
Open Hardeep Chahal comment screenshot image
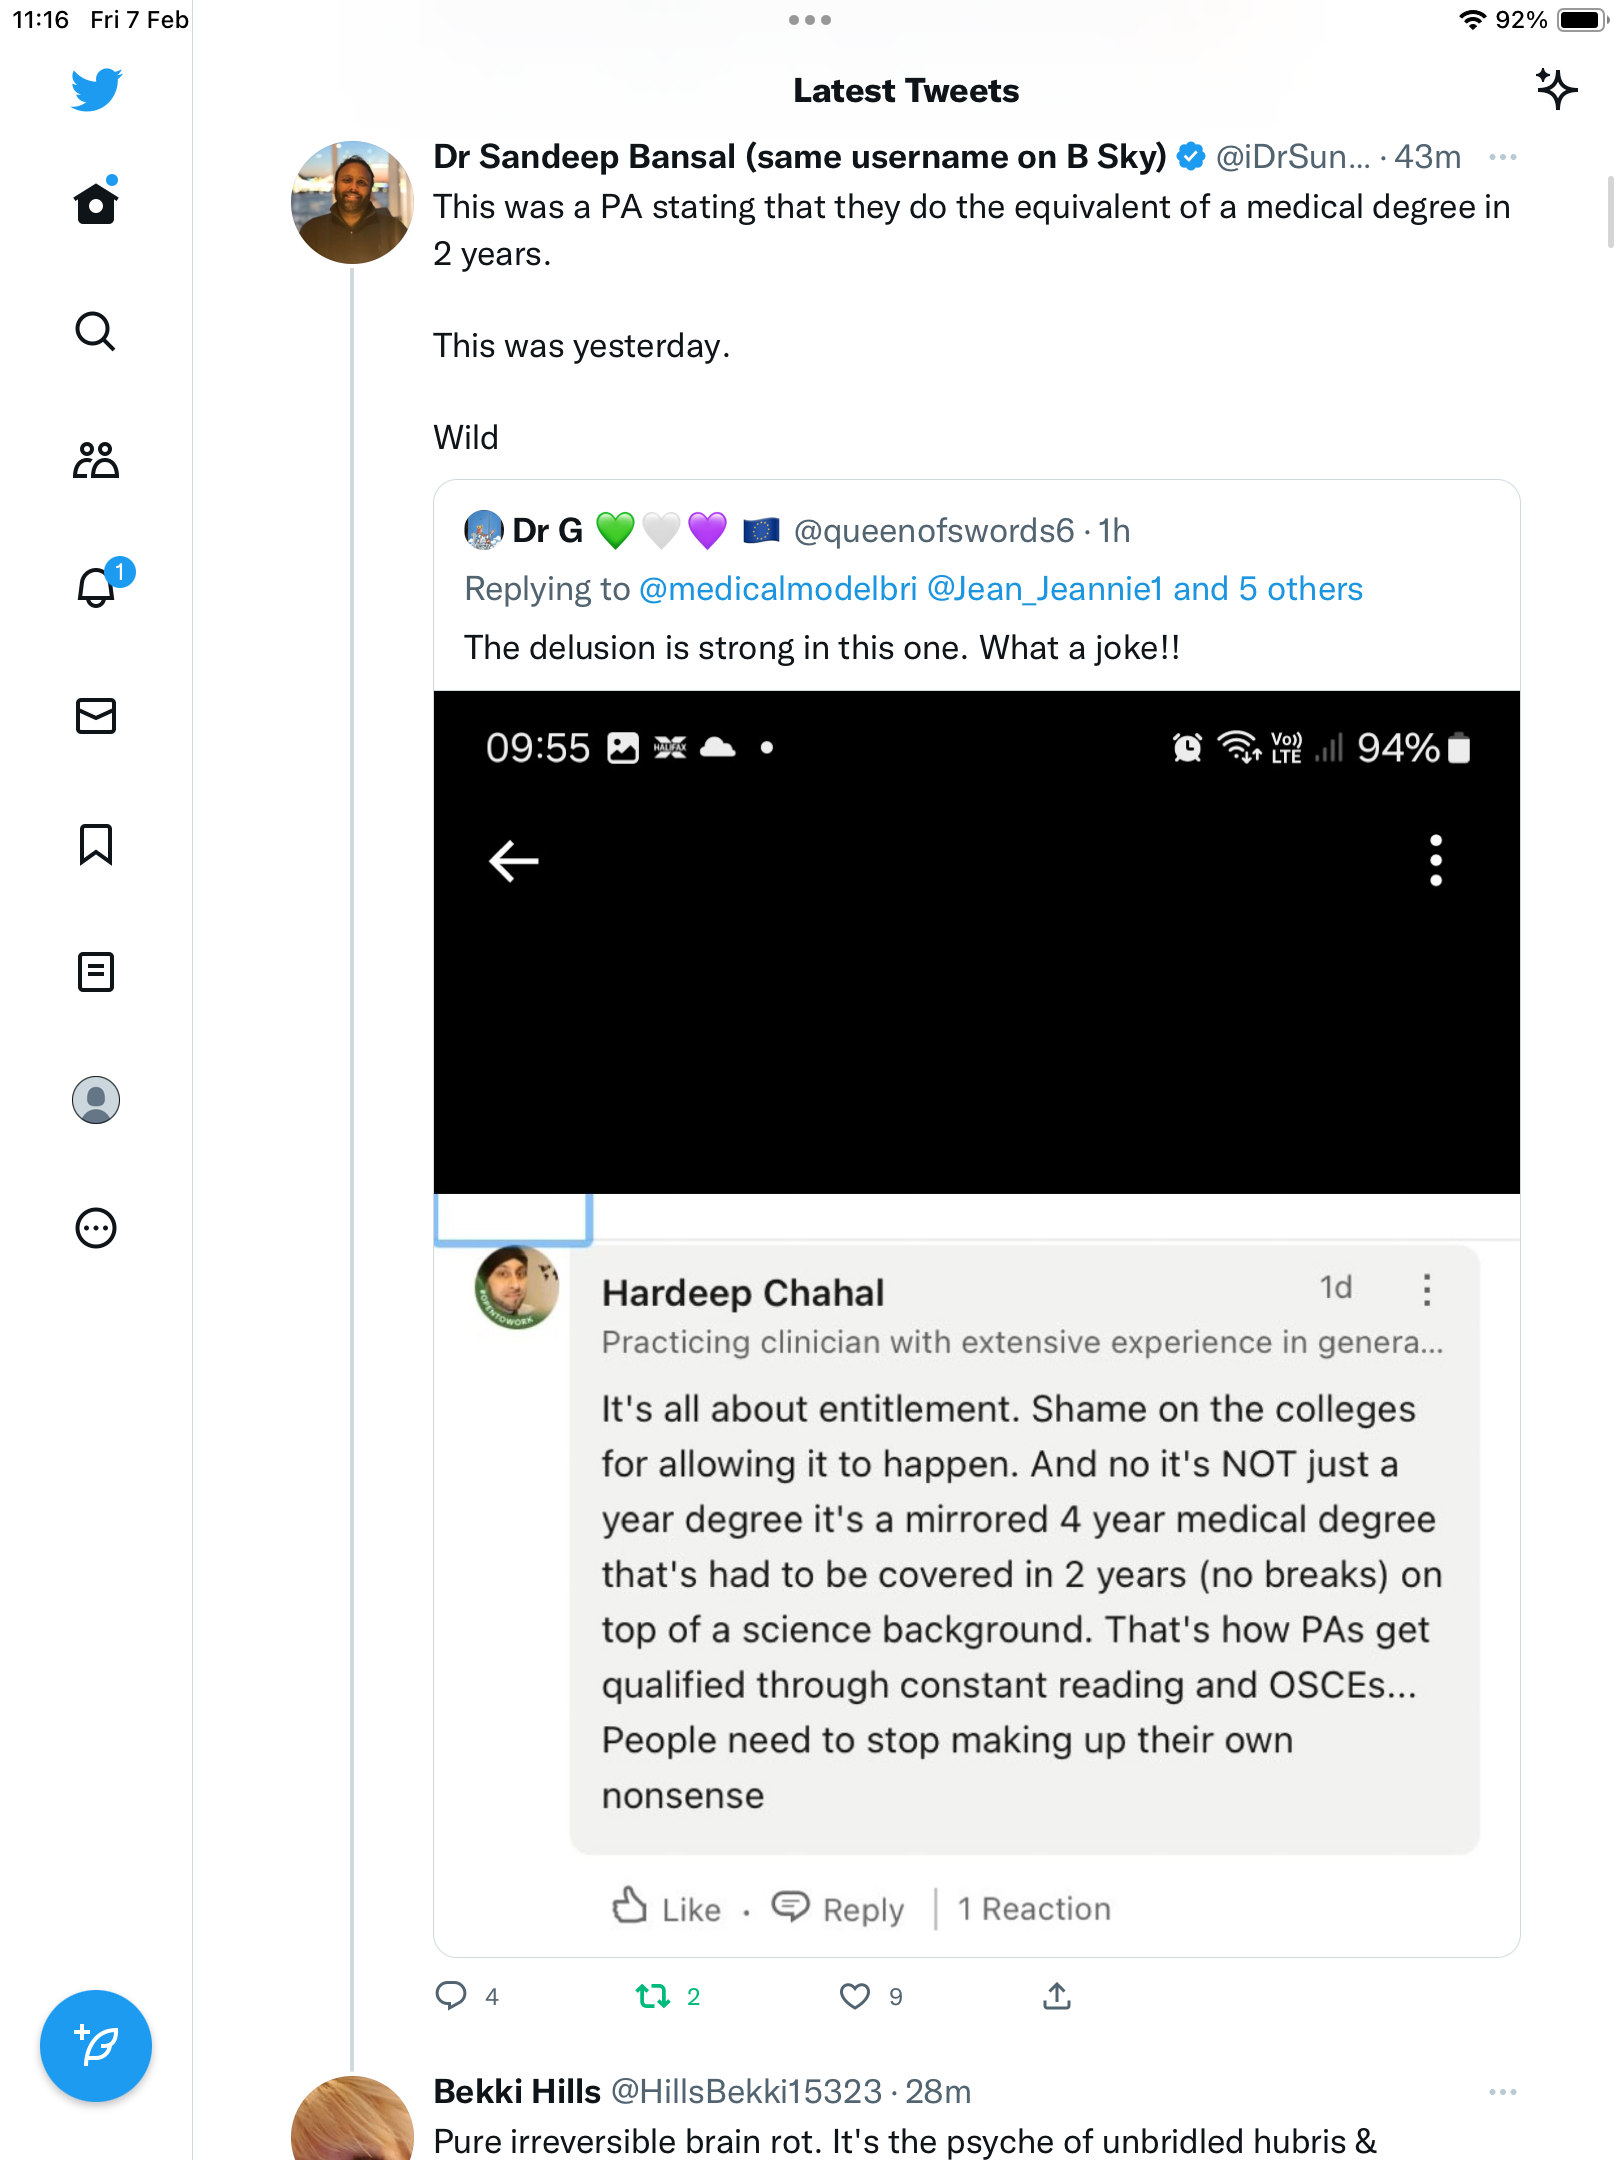coord(977,1324)
